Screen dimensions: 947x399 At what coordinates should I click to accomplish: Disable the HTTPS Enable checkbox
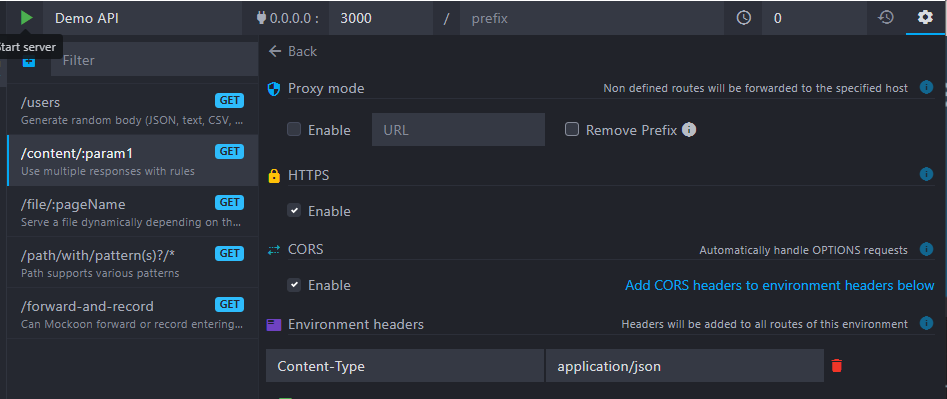[294, 211]
